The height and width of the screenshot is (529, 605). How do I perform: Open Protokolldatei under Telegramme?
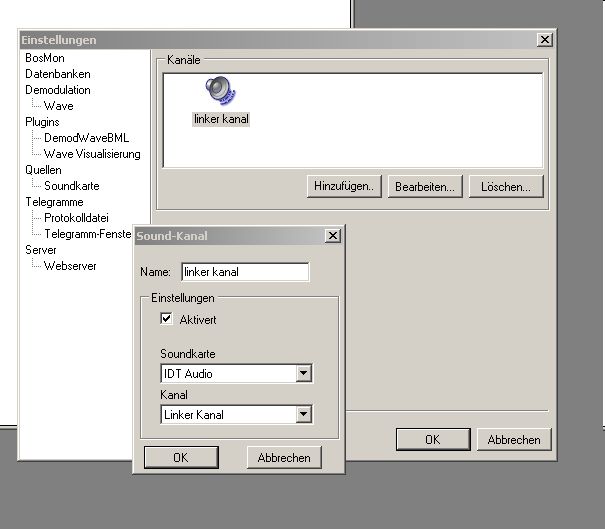coord(76,218)
